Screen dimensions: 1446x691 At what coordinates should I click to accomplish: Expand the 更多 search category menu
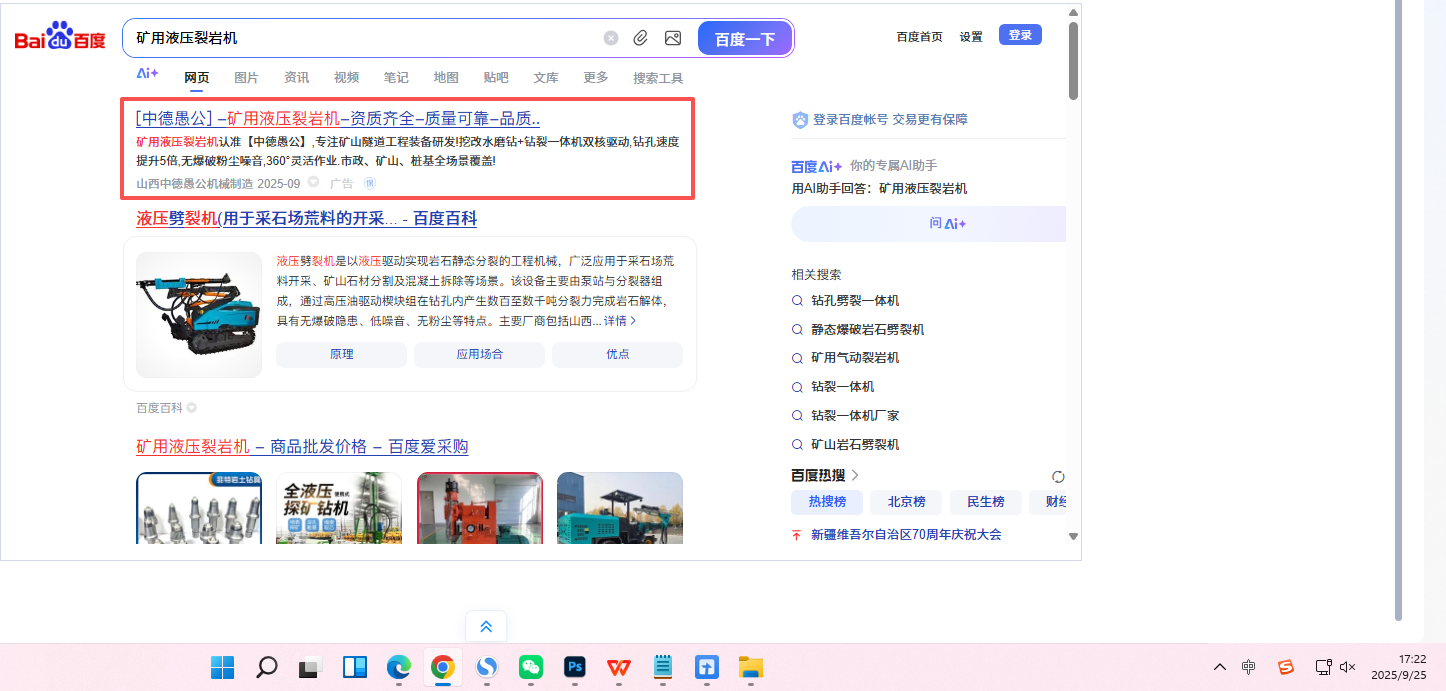(596, 78)
